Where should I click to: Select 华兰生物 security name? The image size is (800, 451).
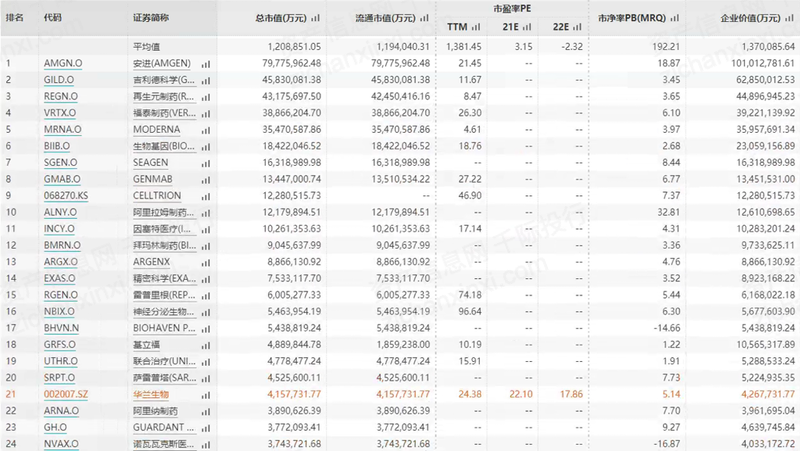point(151,394)
